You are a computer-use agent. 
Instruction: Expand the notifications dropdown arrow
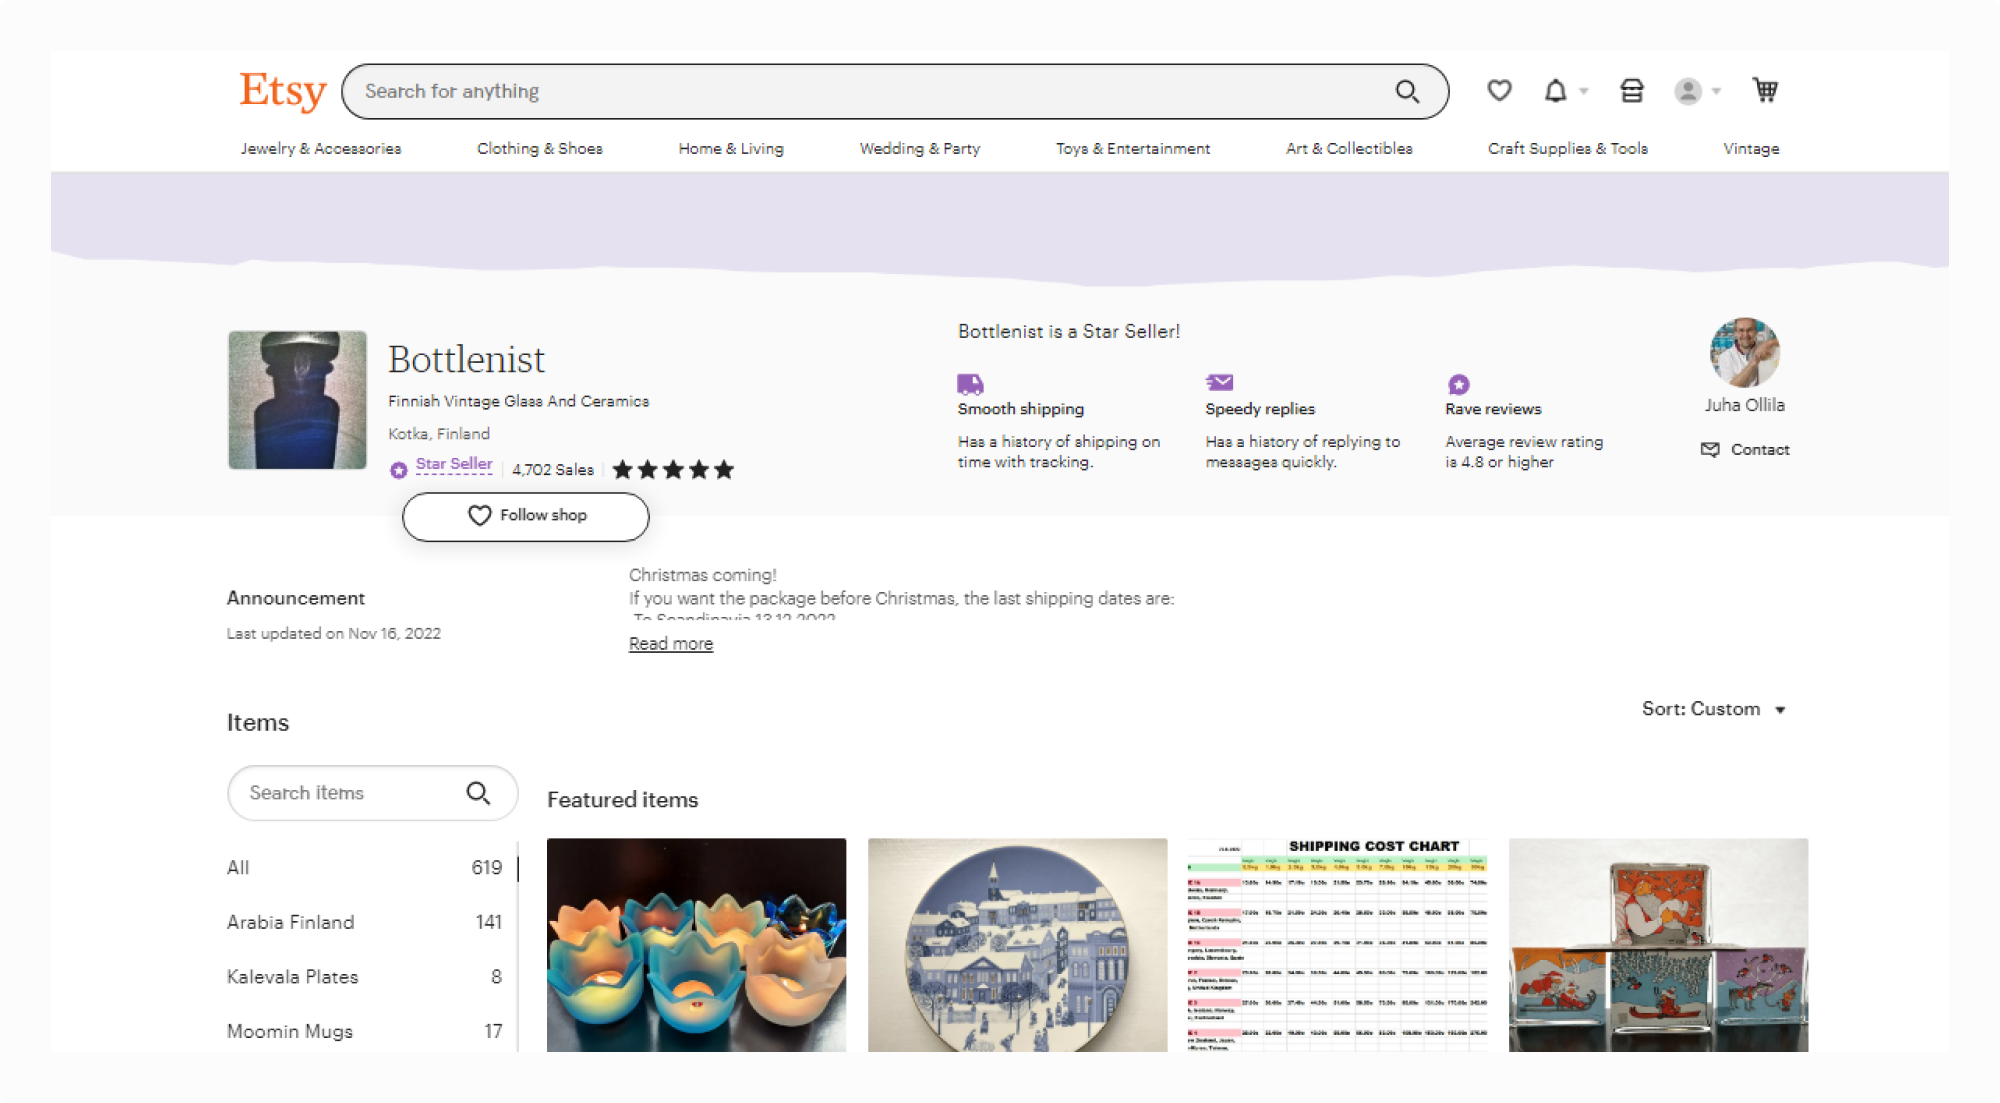[1584, 91]
